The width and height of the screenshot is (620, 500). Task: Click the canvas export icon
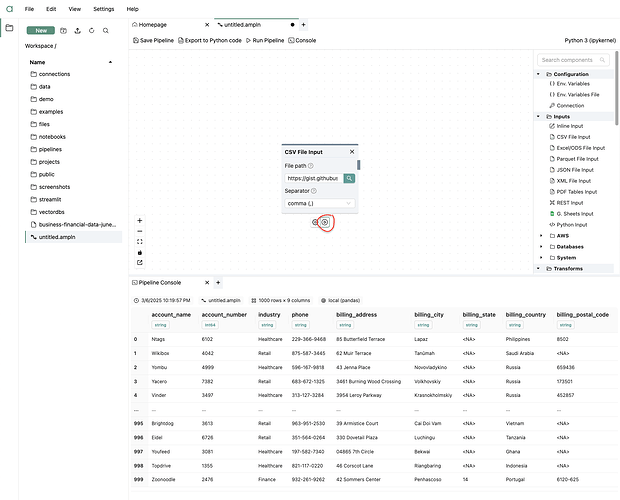click(x=140, y=262)
